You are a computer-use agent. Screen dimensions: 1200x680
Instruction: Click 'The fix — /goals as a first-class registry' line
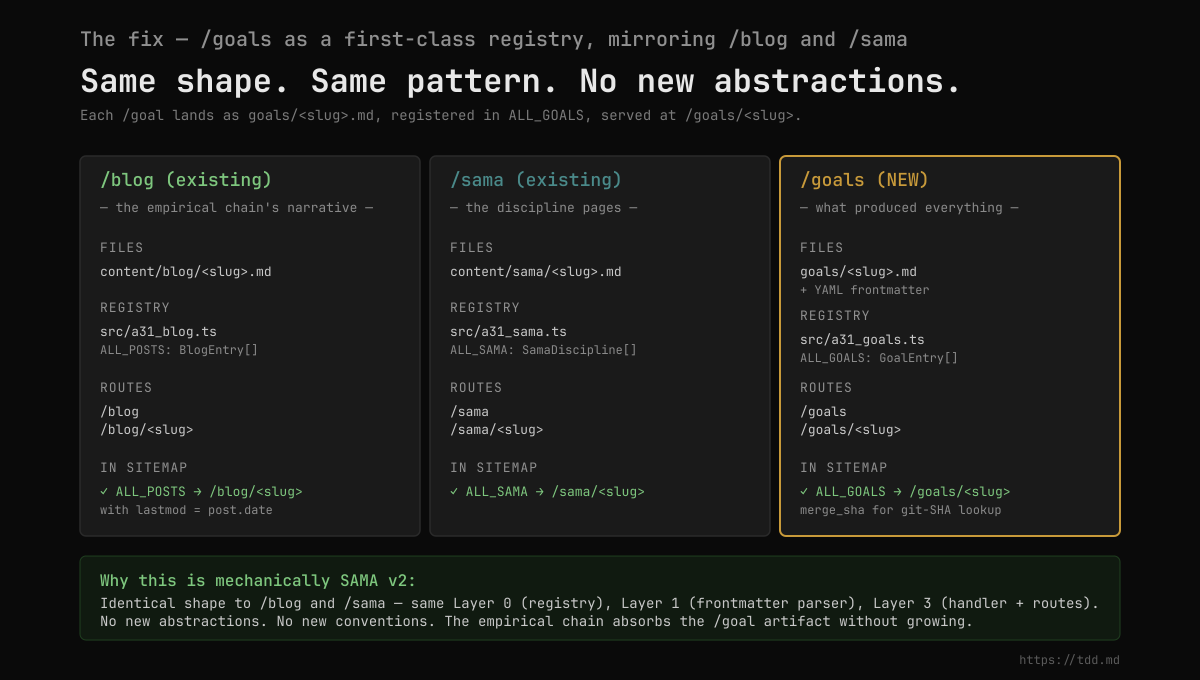click(494, 39)
